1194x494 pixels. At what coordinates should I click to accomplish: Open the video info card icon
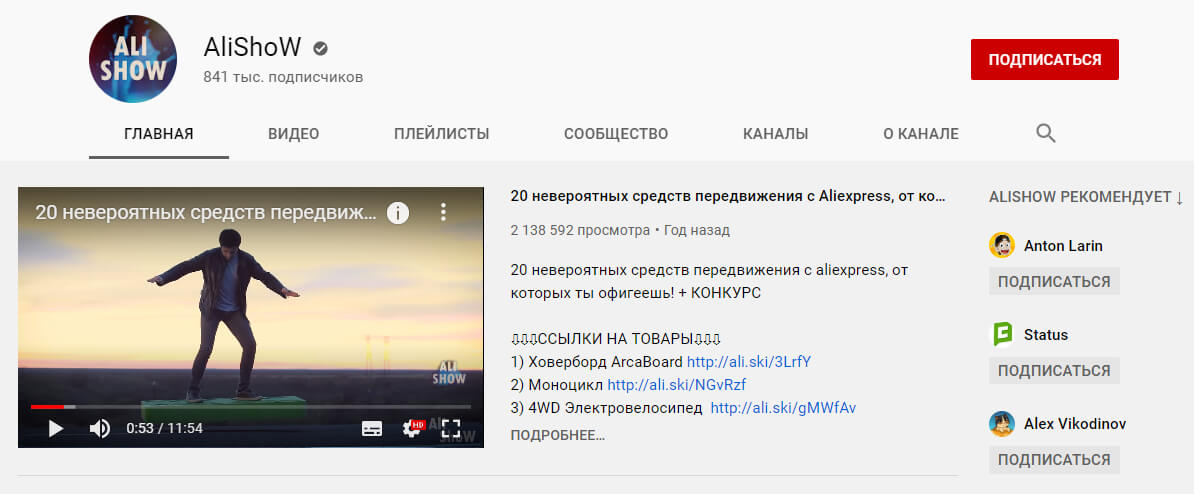398,212
